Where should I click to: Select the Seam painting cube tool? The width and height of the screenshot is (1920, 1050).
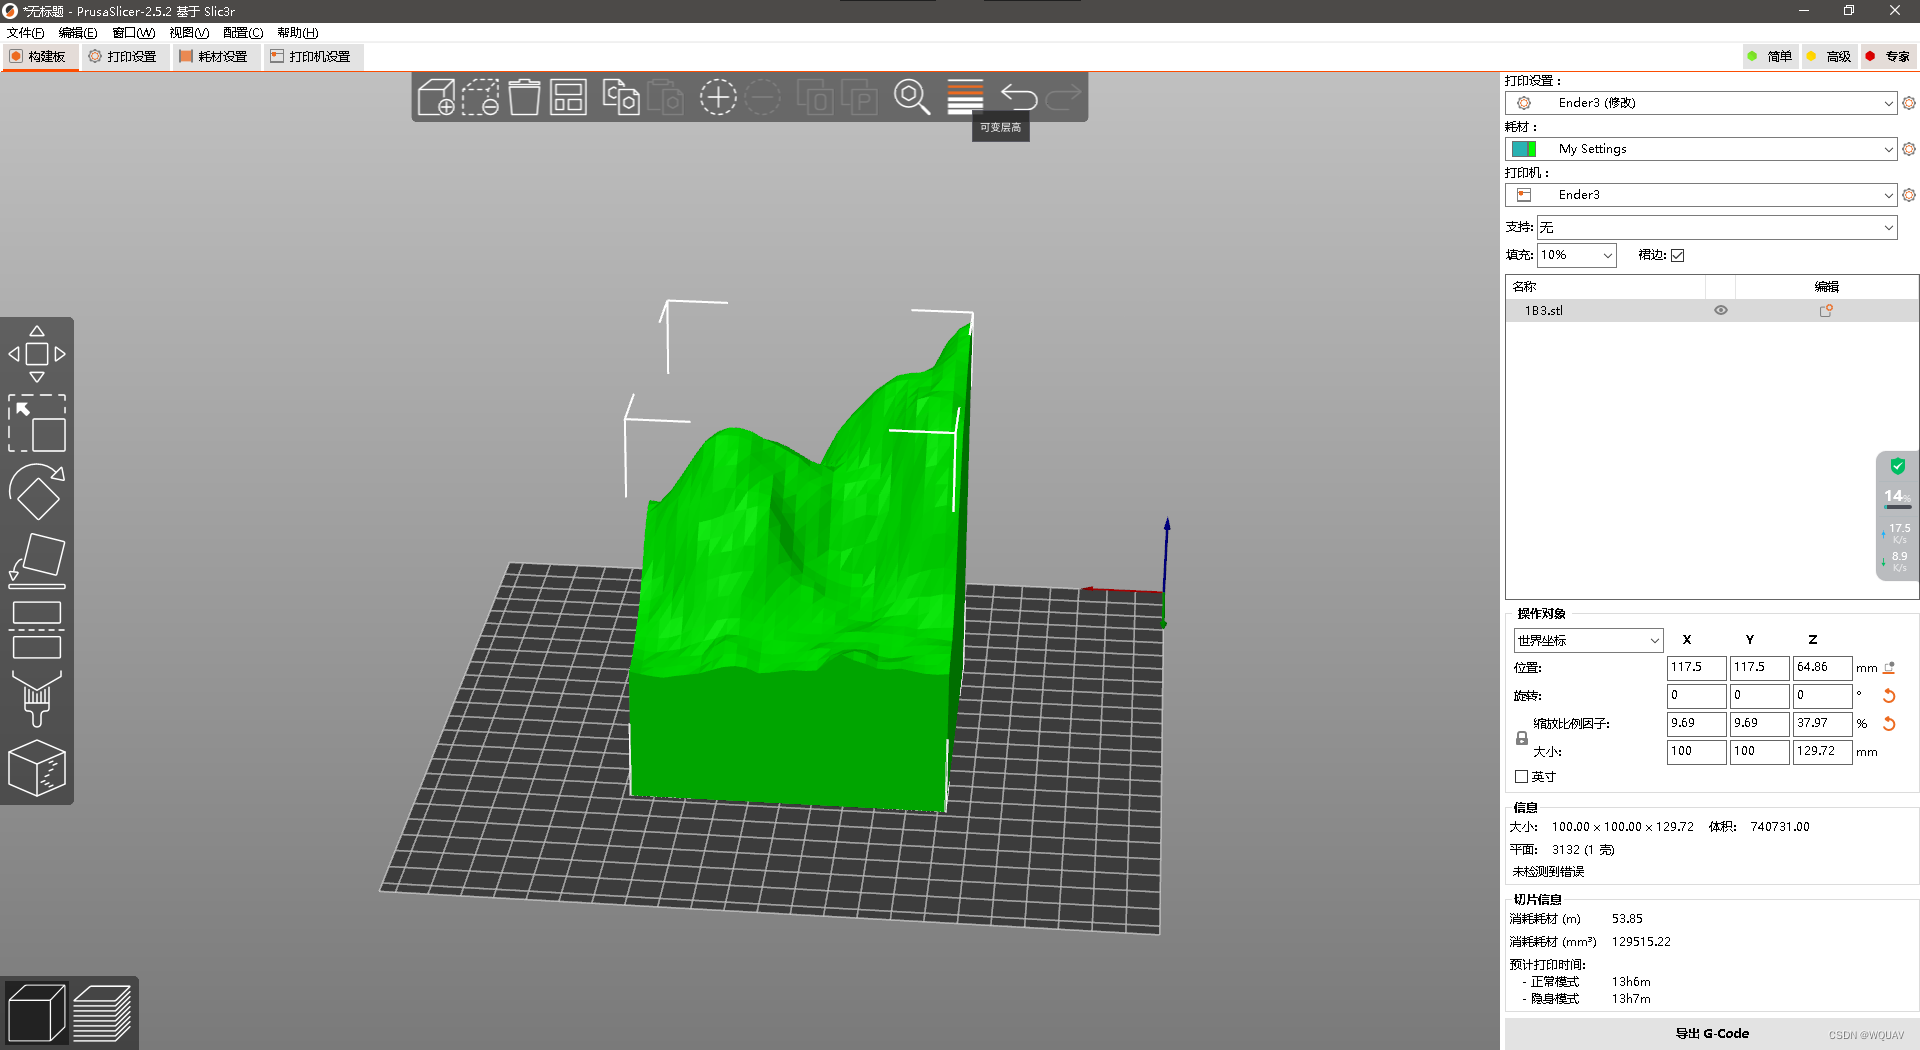click(37, 768)
